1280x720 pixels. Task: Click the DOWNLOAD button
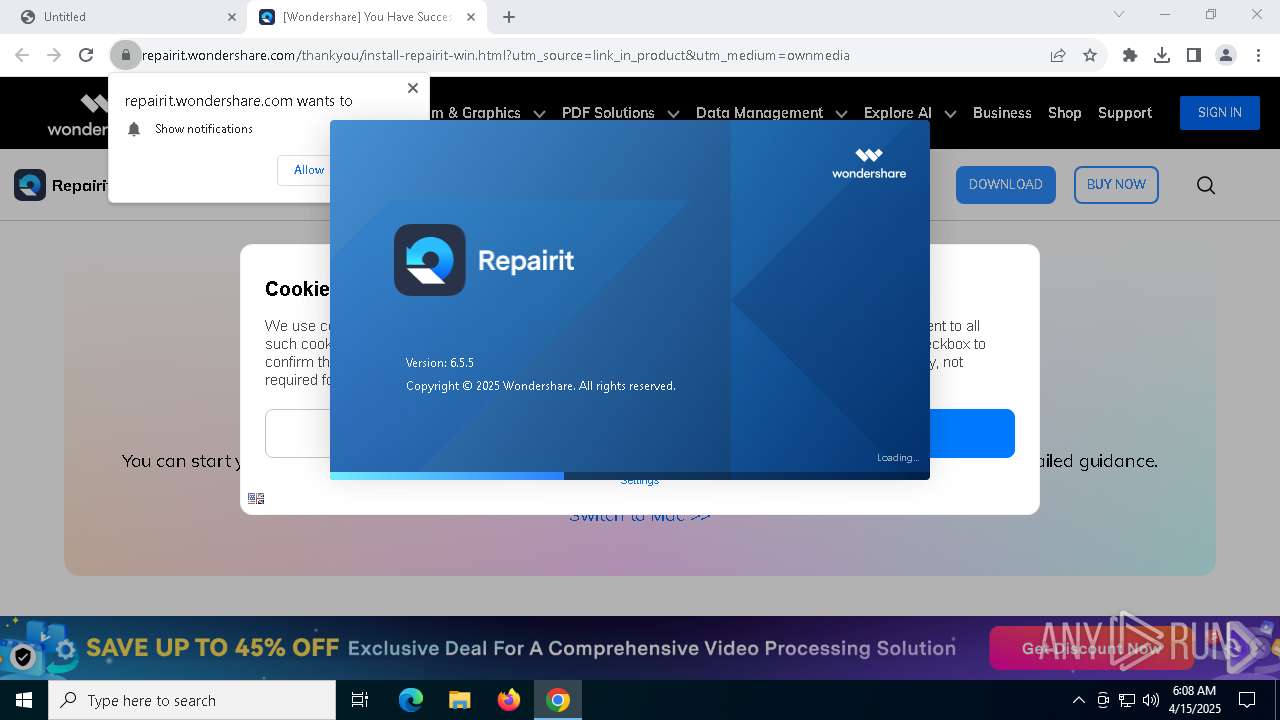(1005, 185)
